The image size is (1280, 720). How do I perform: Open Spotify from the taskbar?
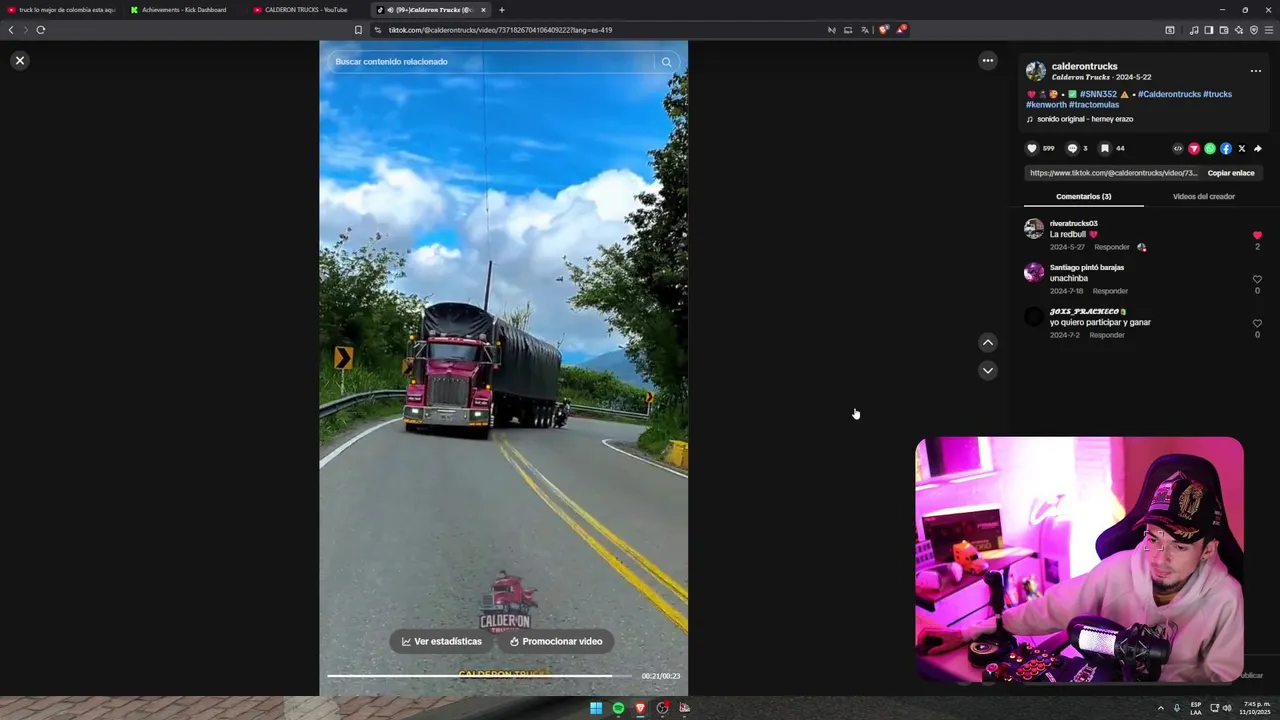click(x=618, y=708)
